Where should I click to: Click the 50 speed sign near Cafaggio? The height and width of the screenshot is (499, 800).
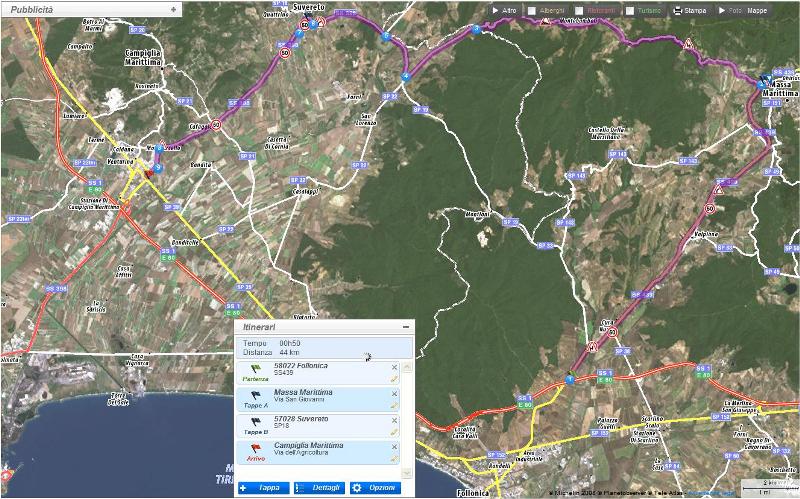(x=216, y=124)
